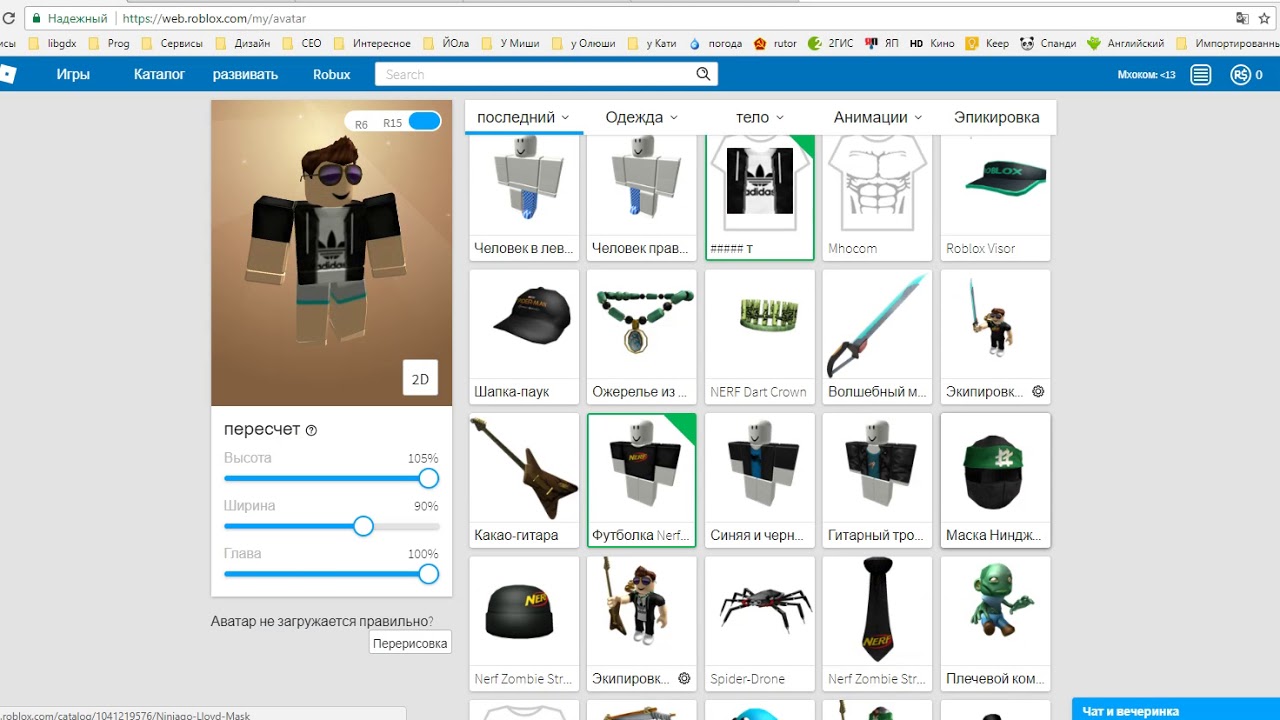Click the Высота slider handle
Image resolution: width=1280 pixels, height=720 pixels.
(x=429, y=478)
